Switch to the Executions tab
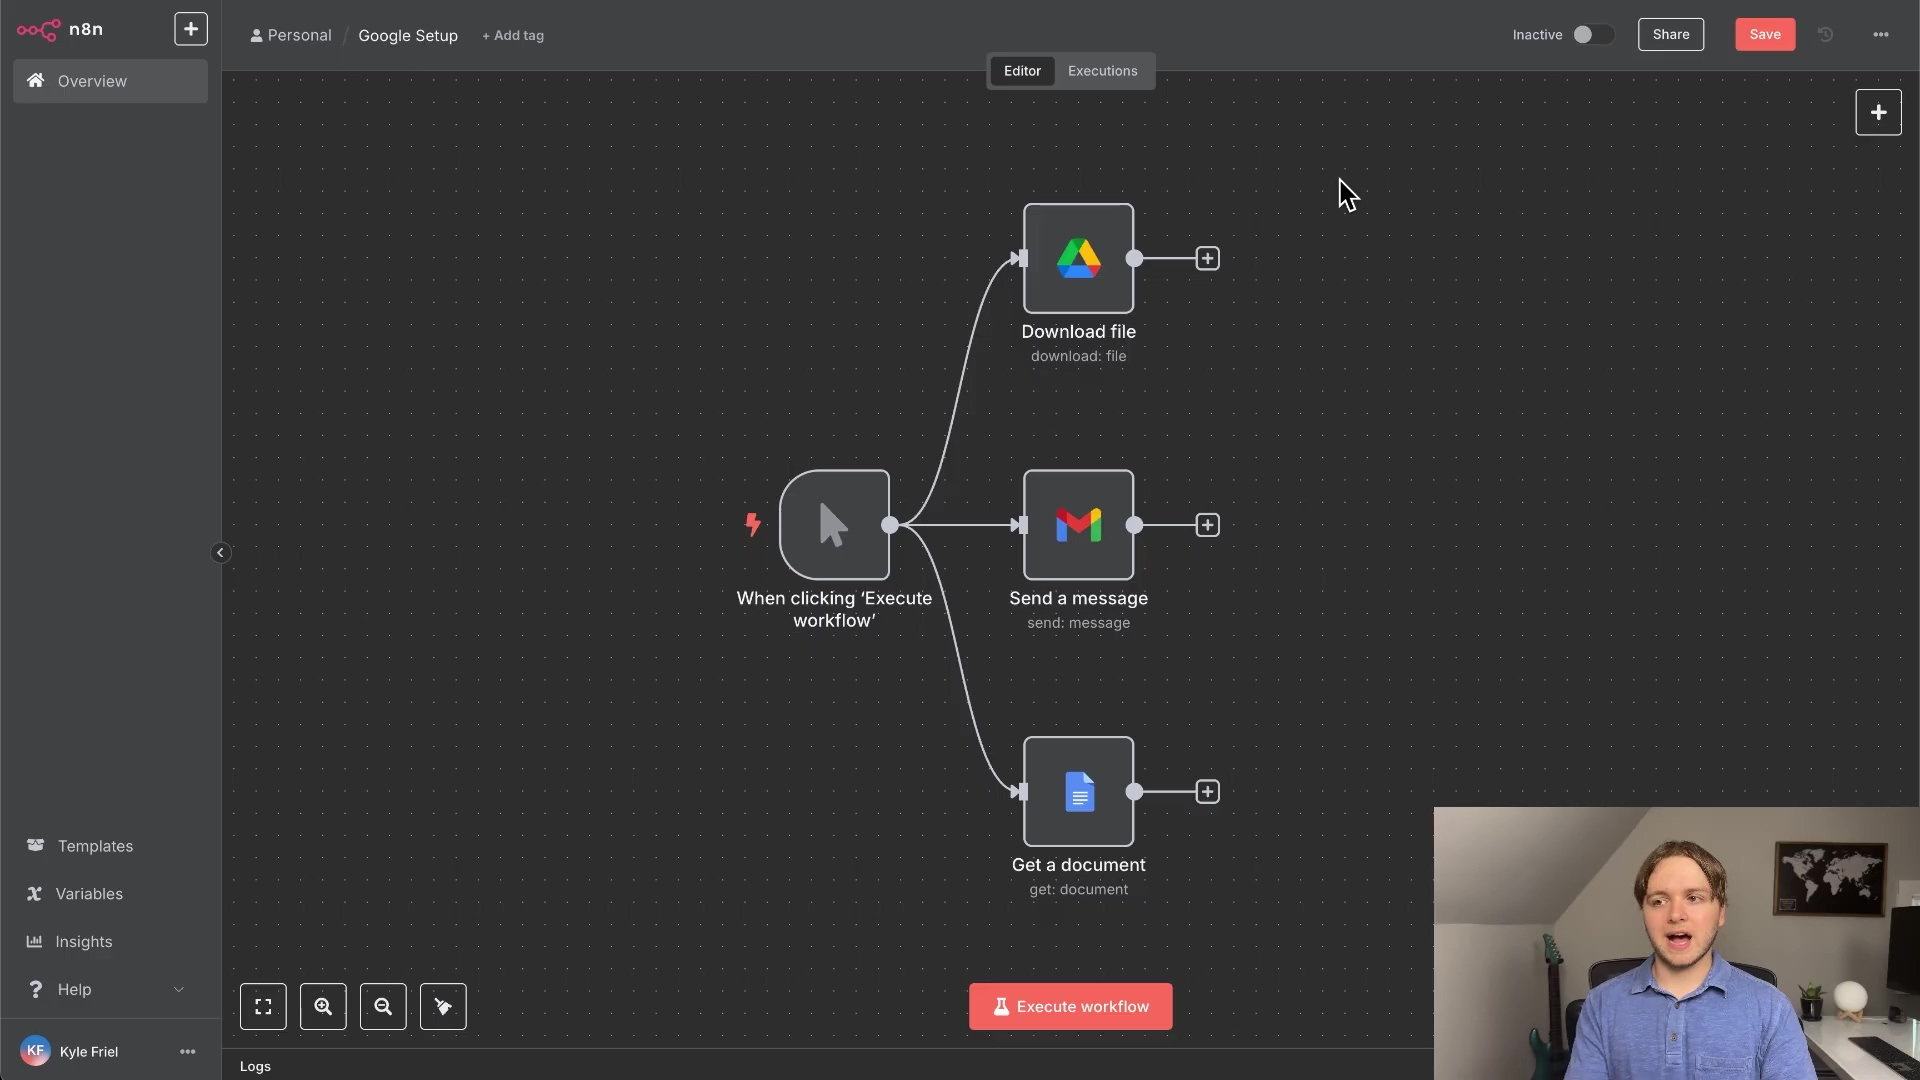 pos(1102,71)
